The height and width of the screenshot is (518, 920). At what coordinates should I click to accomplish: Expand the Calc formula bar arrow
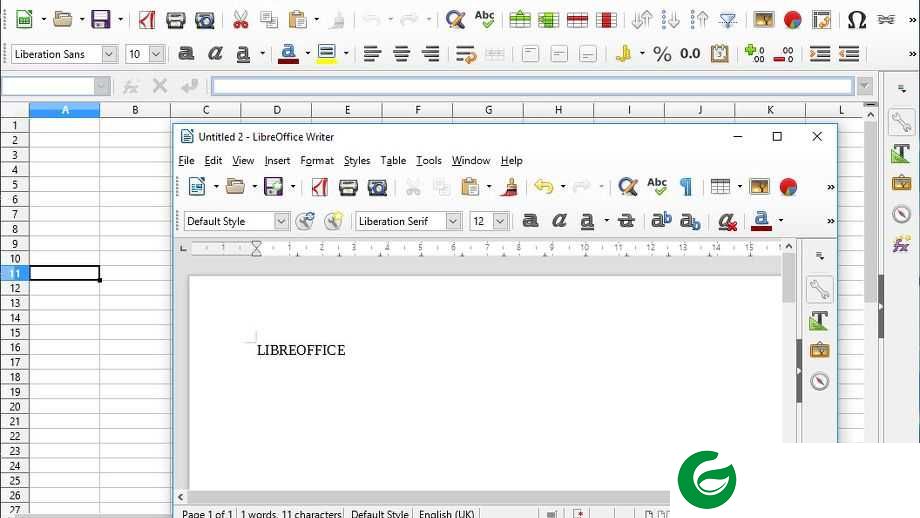(x=864, y=86)
